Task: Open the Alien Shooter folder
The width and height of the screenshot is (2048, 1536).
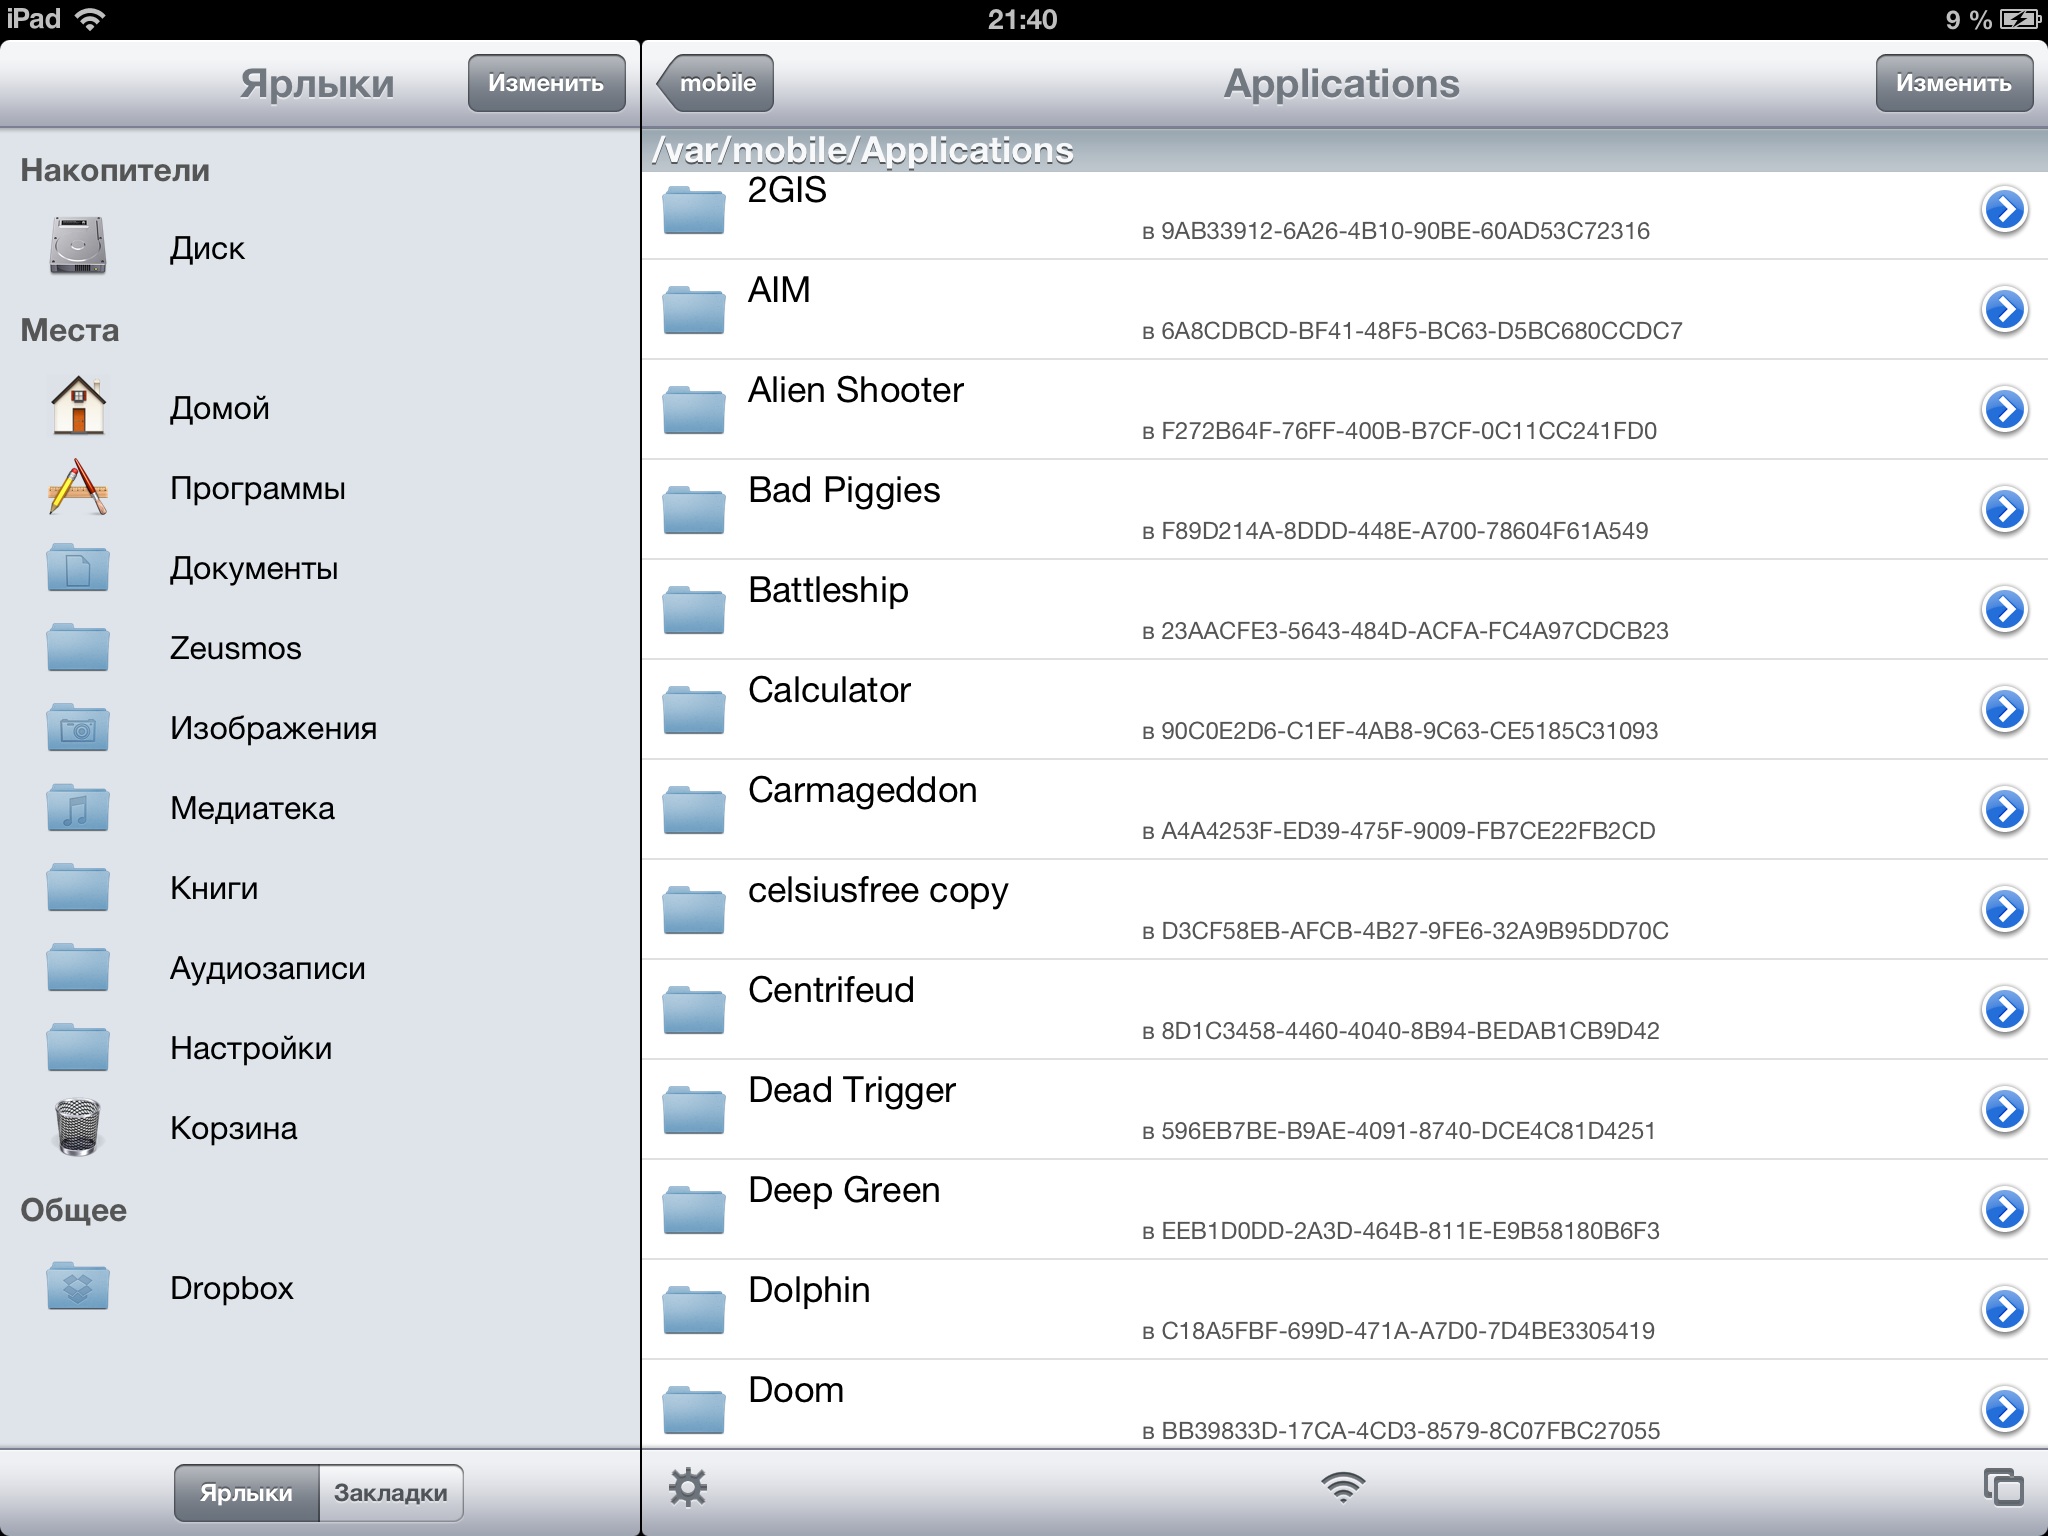Action: pos(1345,410)
